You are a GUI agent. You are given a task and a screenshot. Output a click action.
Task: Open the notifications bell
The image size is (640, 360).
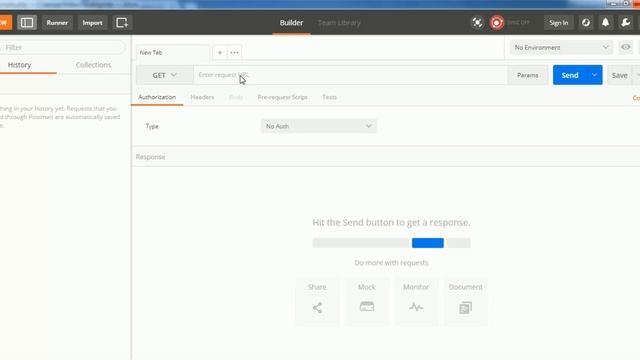click(605, 22)
